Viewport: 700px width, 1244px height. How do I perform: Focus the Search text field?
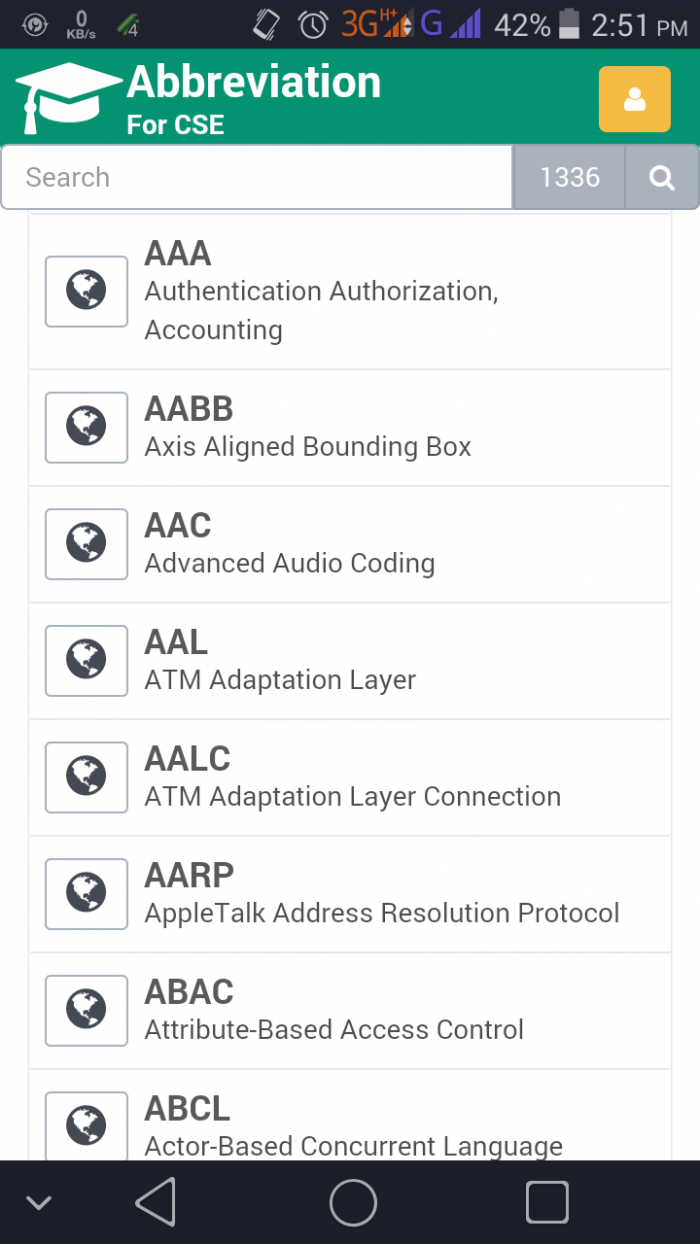point(257,178)
